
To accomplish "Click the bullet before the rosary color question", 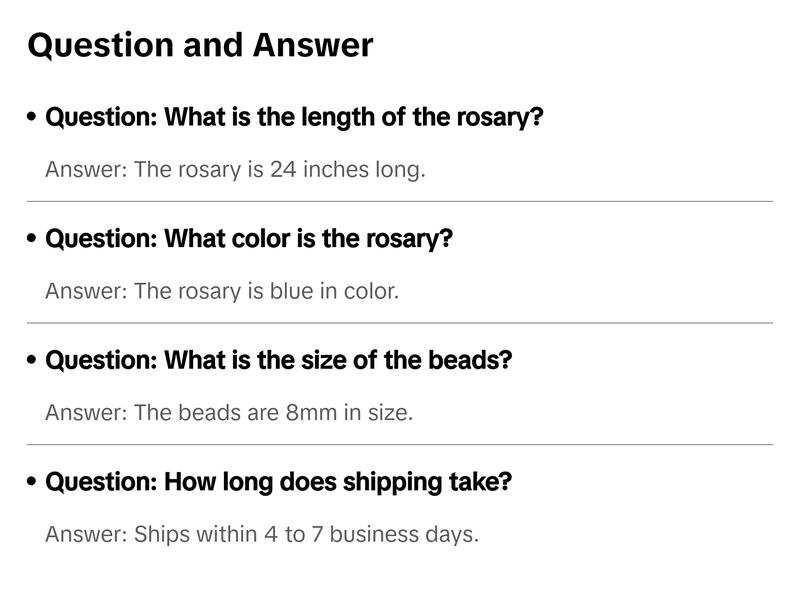I will pyautogui.click(x=33, y=240).
